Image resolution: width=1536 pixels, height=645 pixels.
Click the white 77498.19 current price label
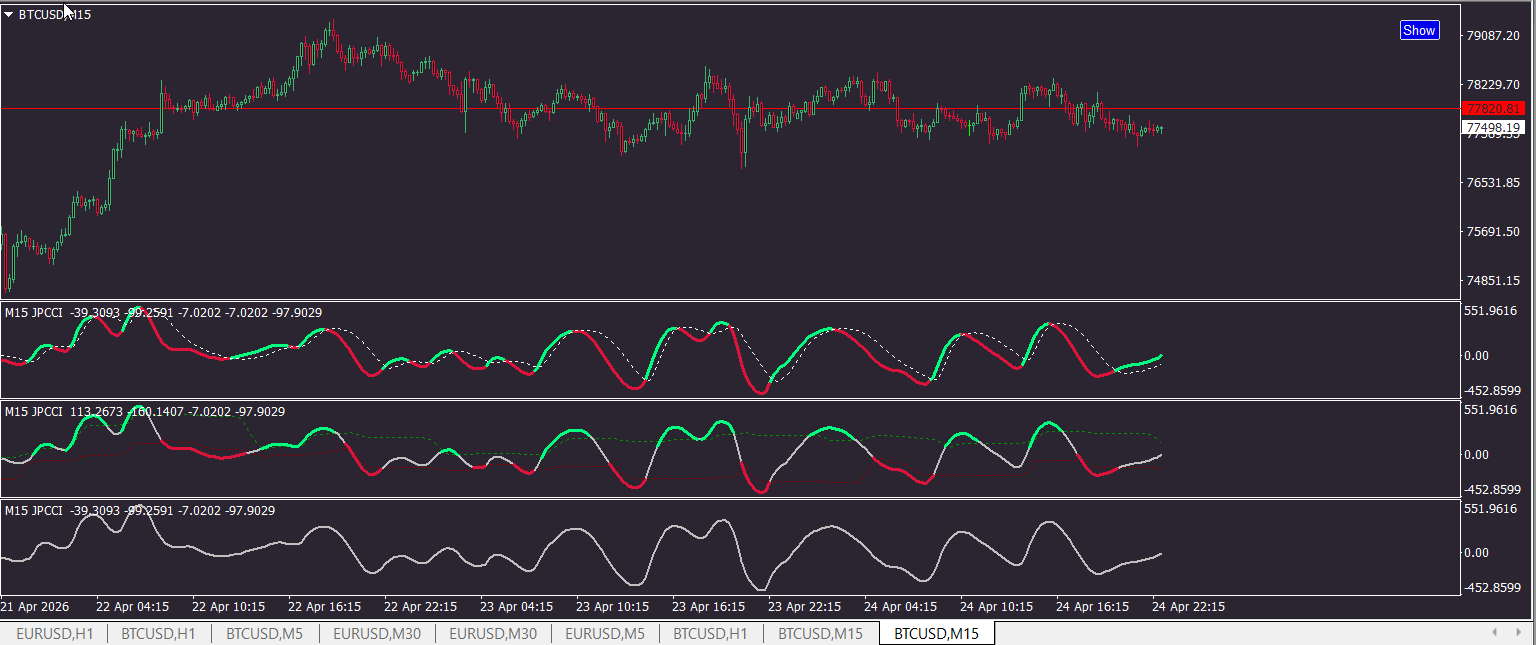click(x=1493, y=128)
